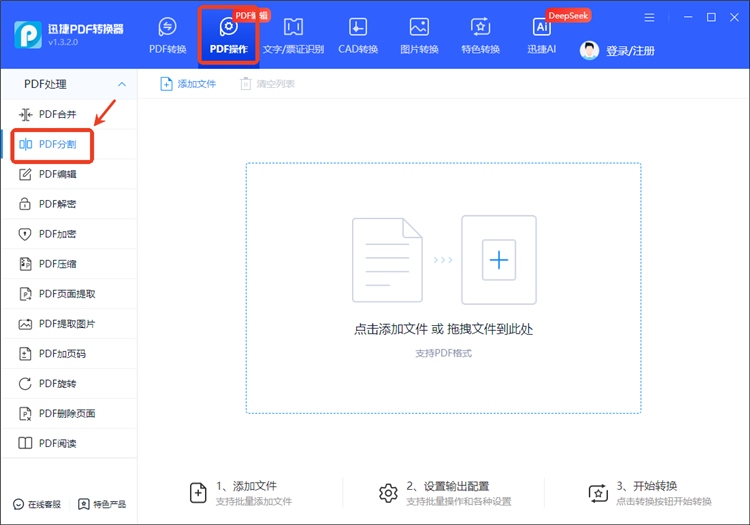Open the PDF解密 function
The image size is (750, 525).
click(57, 204)
